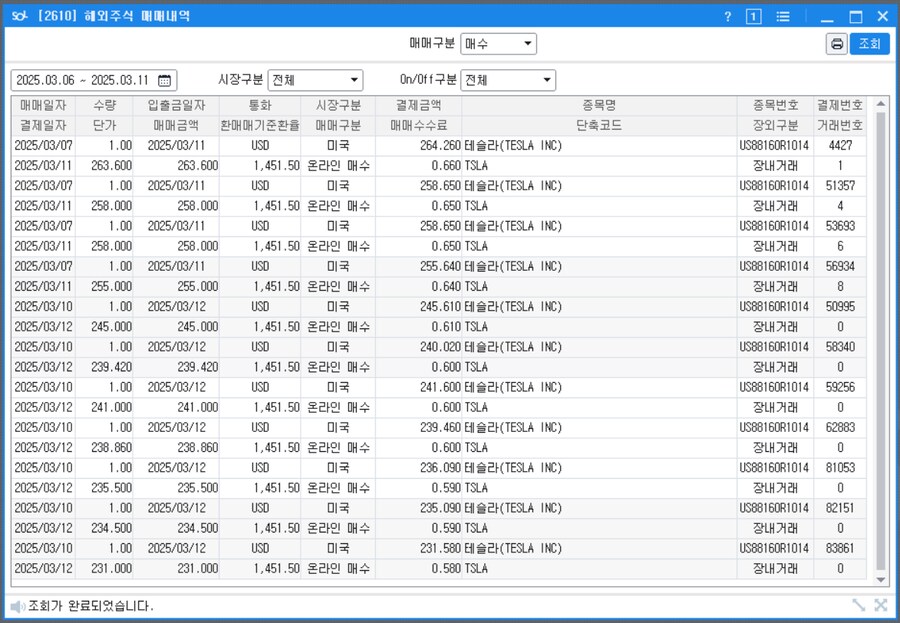
Task: Open the list menu icon in title bar
Action: coord(783,17)
